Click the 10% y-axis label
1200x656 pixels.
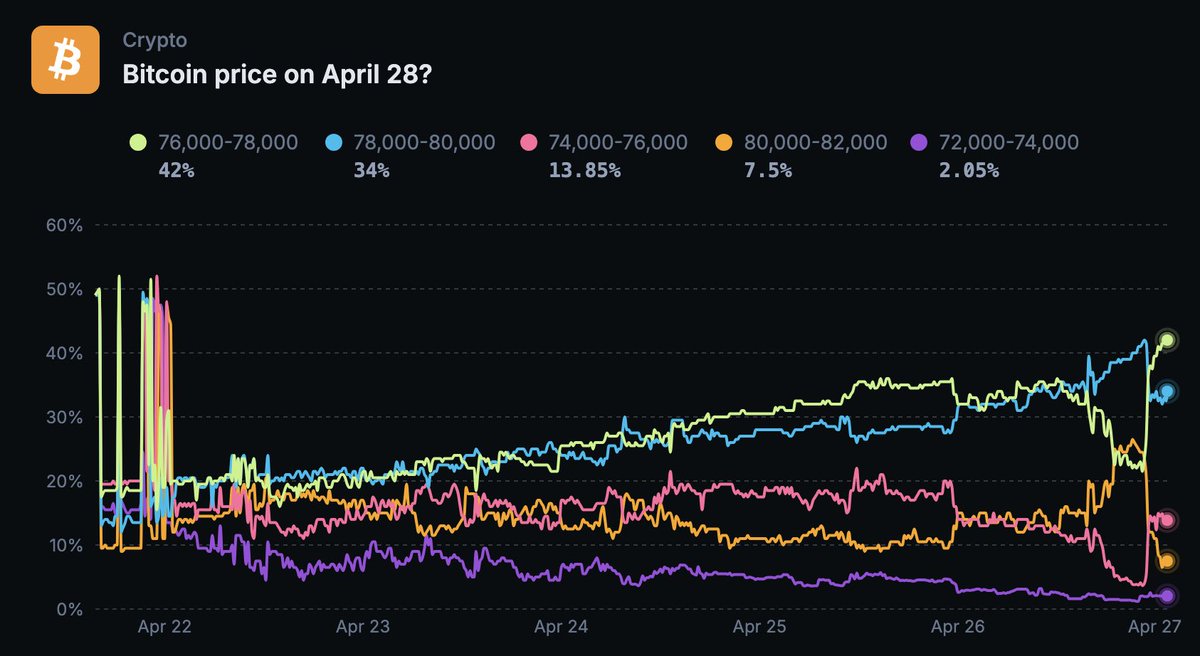[x=64, y=545]
